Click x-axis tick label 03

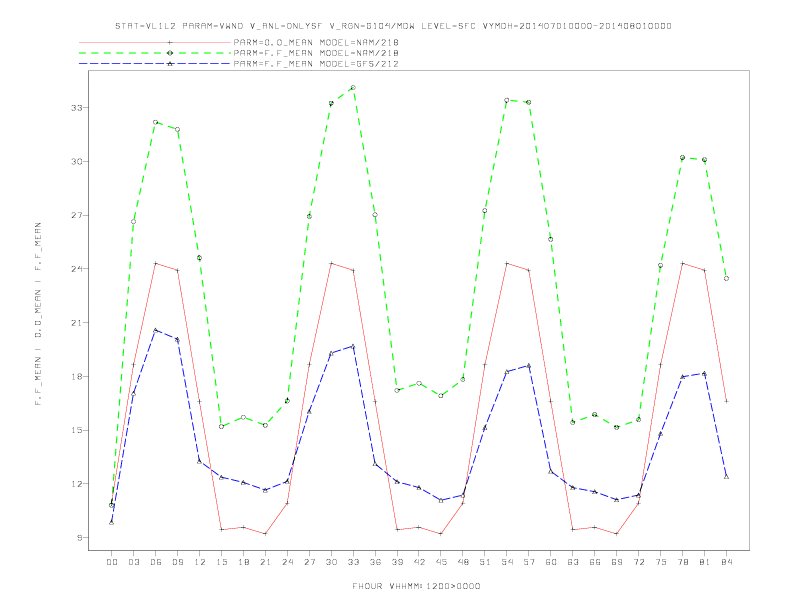coord(133,562)
